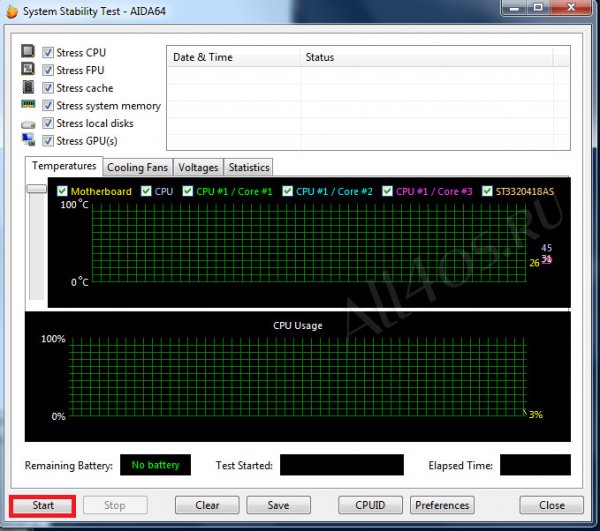The width and height of the screenshot is (600, 531).
Task: Click the 26 motherboard temperature reading
Action: point(534,263)
